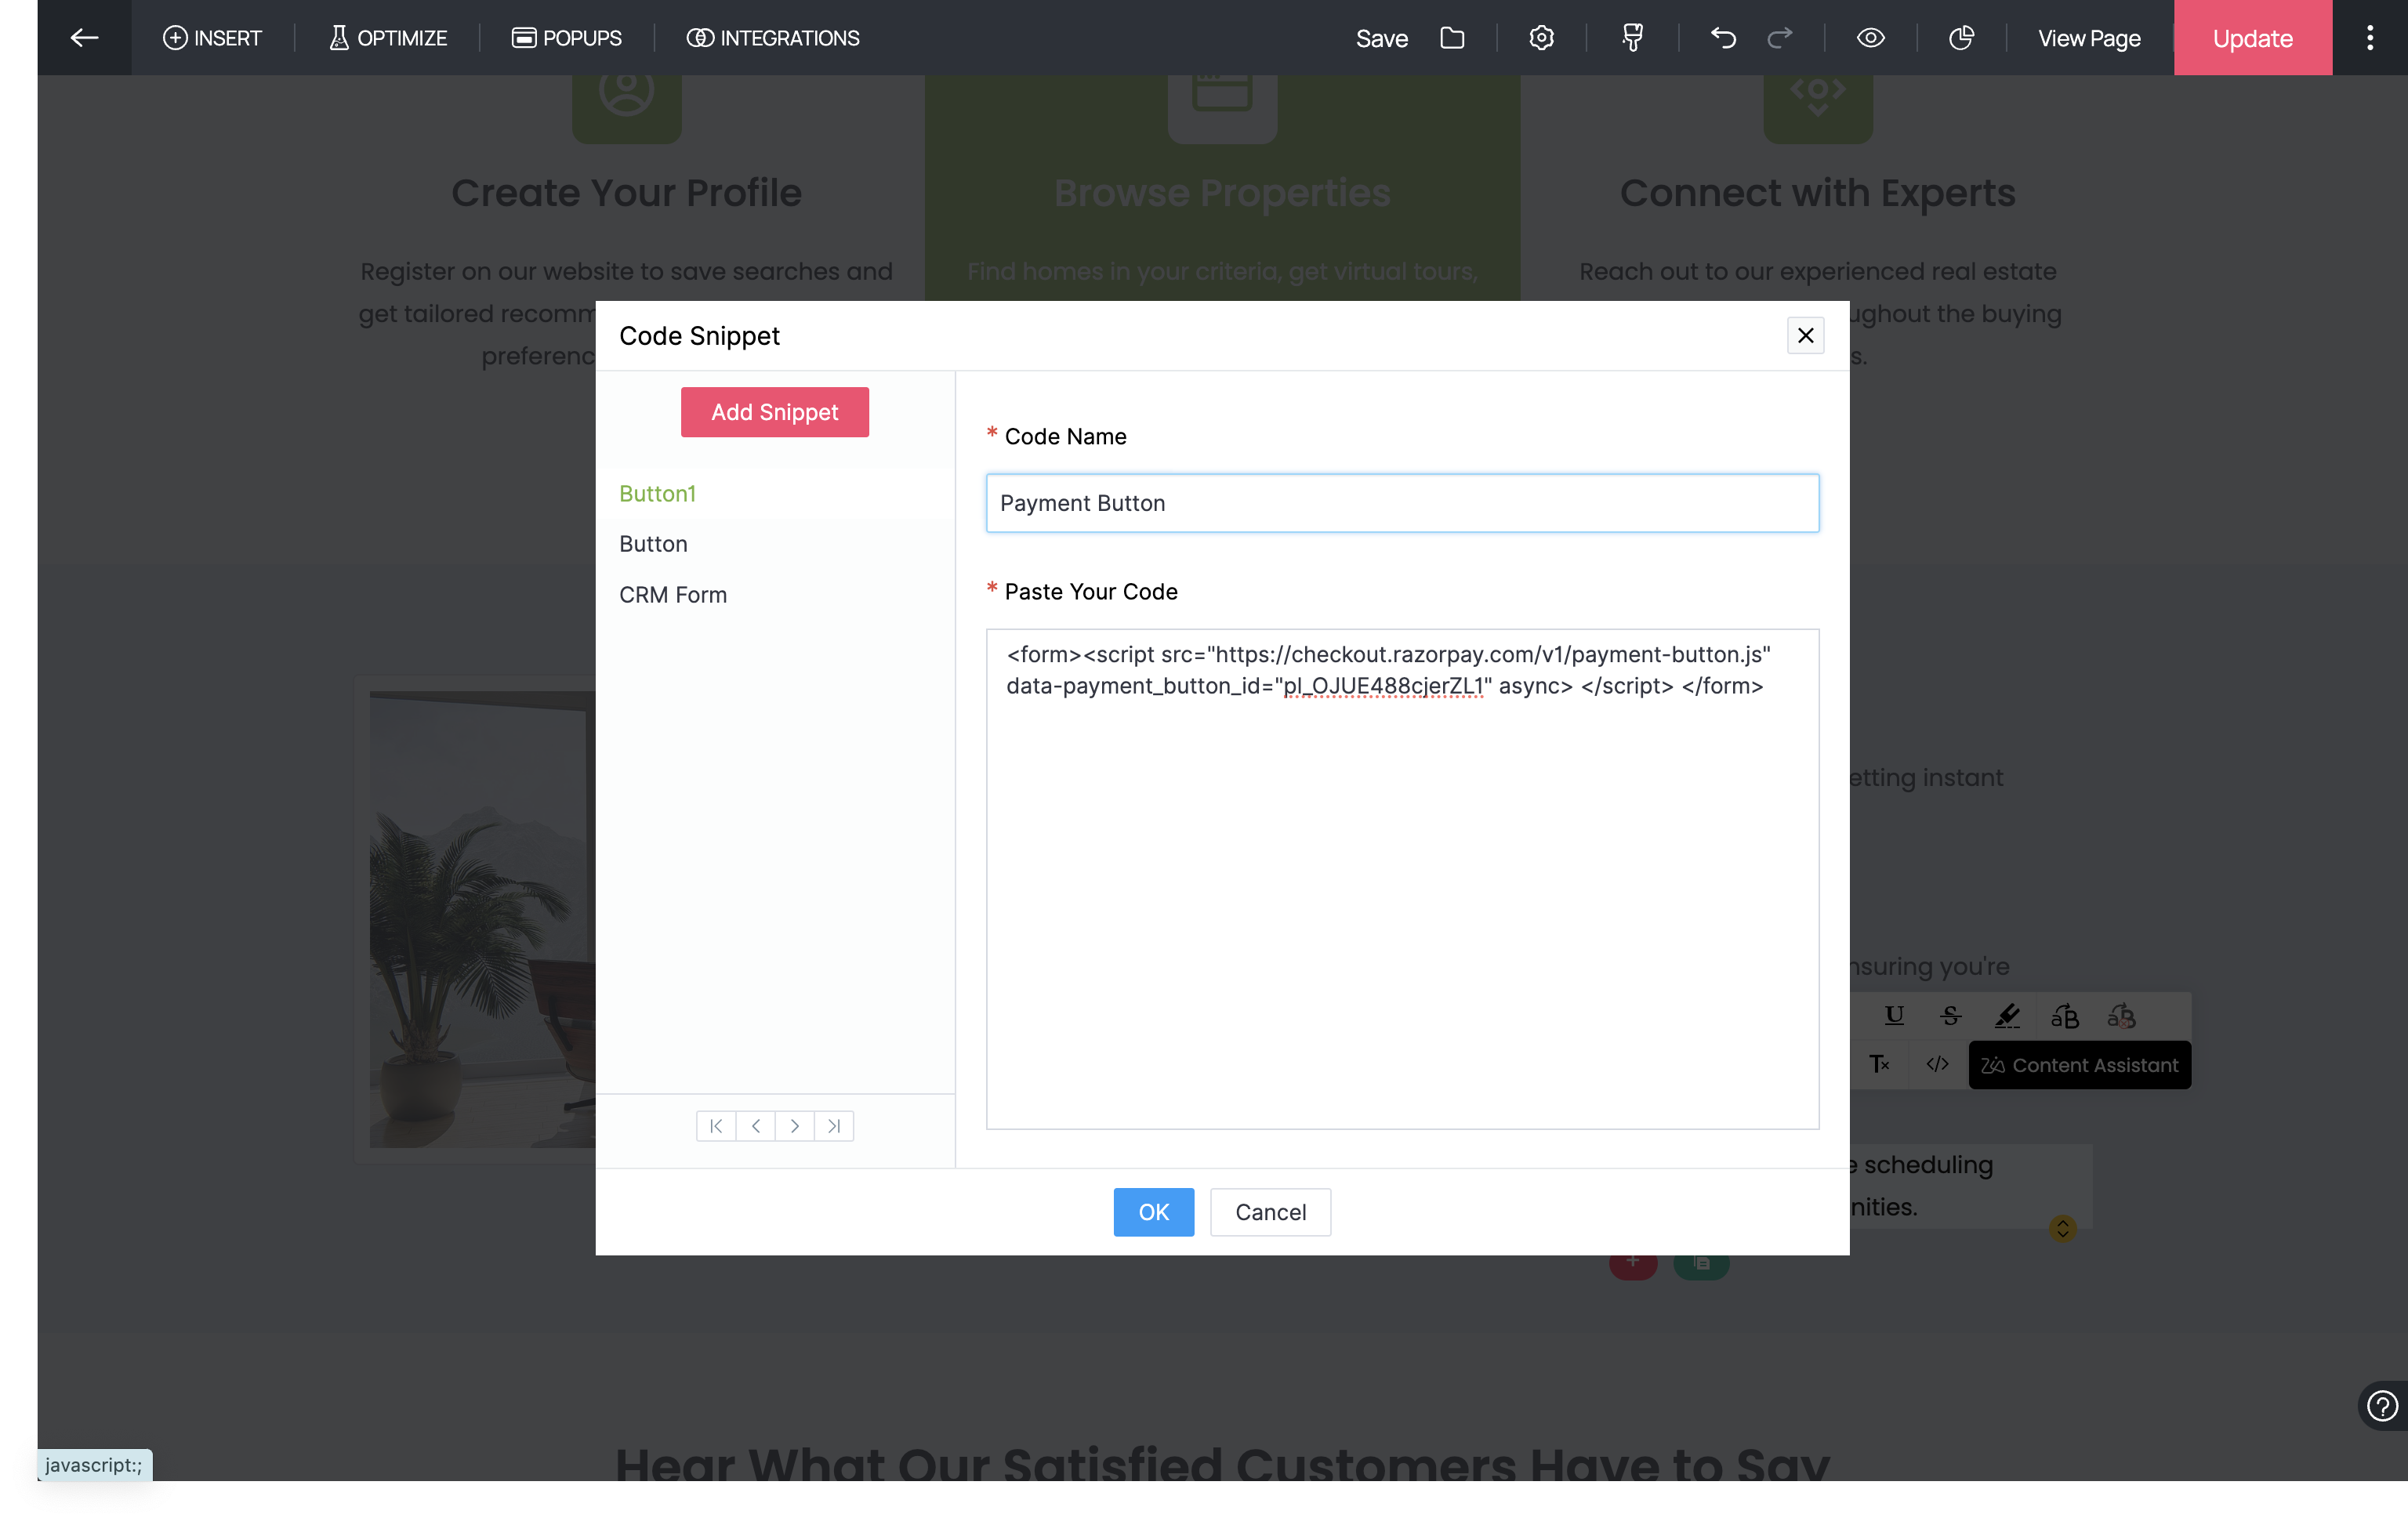Go to previous snippets page
The image size is (2408, 1525).
(756, 1126)
